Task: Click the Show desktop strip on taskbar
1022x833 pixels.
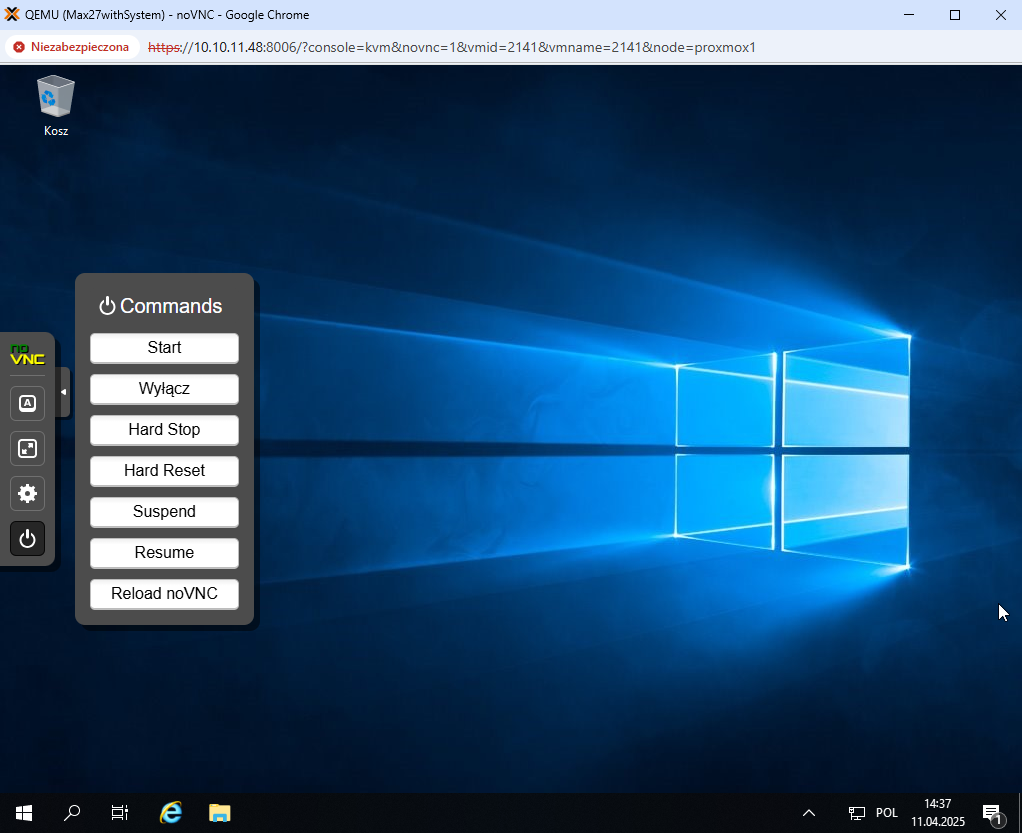Action: point(1019,813)
